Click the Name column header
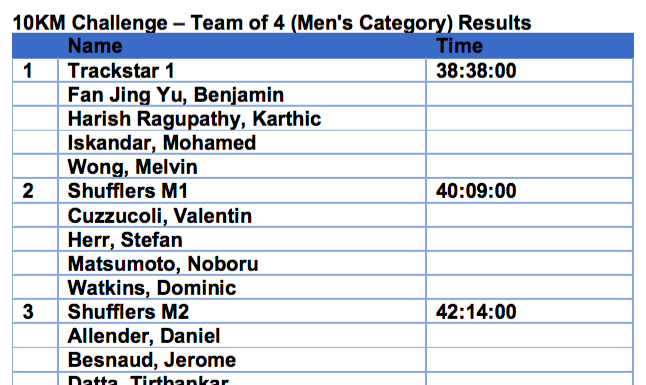 click(x=95, y=46)
